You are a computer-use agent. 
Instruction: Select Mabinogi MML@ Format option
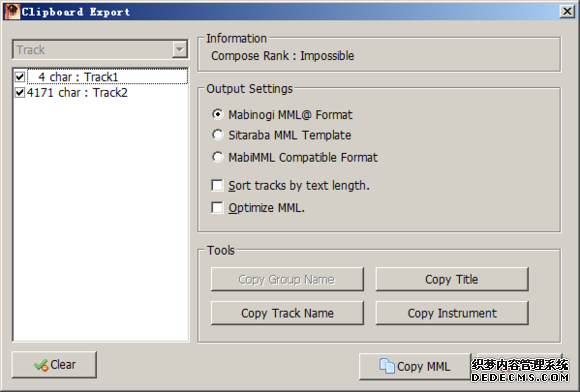pos(218,114)
